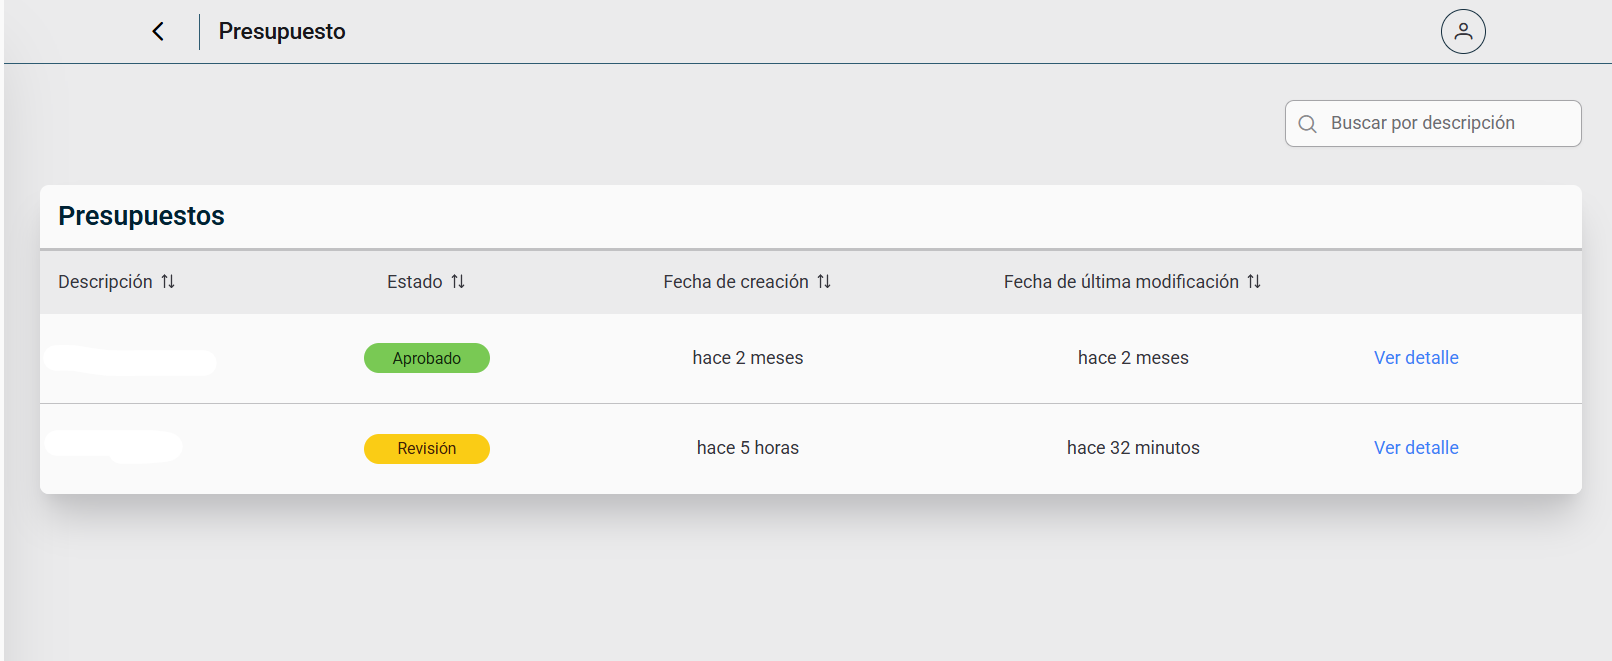Open the user profile icon
Viewport: 1612px width, 661px height.
(x=1462, y=32)
